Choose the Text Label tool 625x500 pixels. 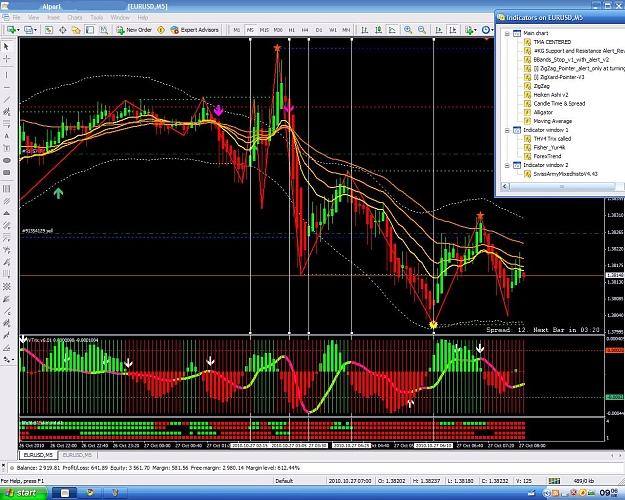click(x=6, y=148)
